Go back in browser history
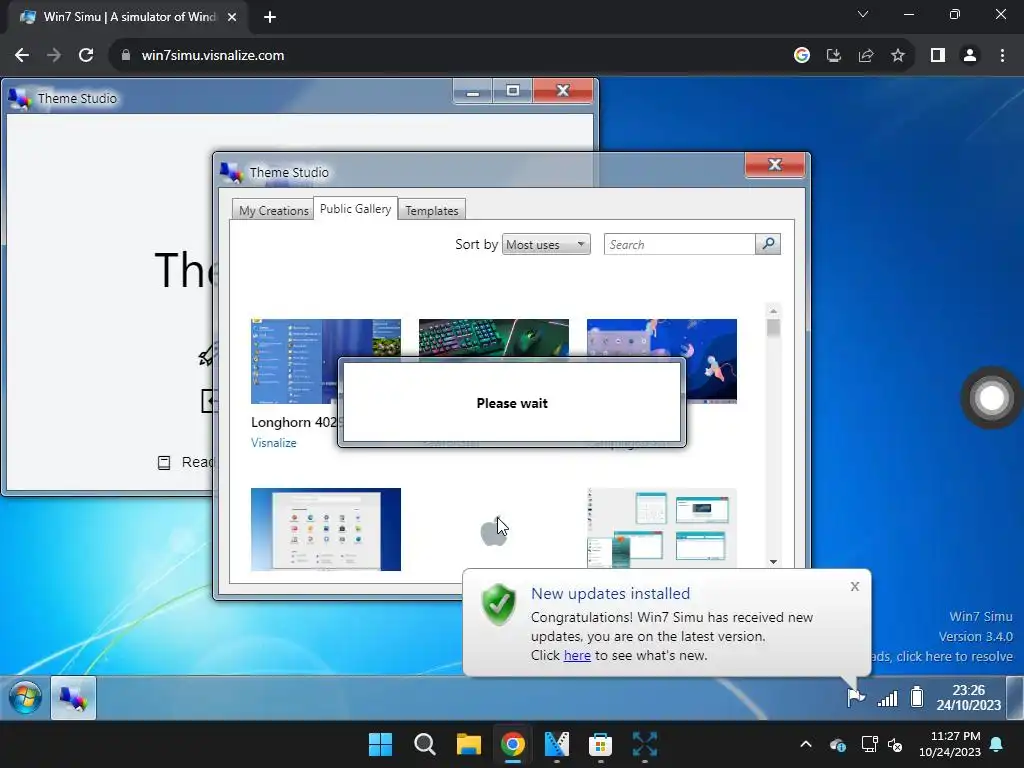This screenshot has width=1024, height=768. point(22,56)
